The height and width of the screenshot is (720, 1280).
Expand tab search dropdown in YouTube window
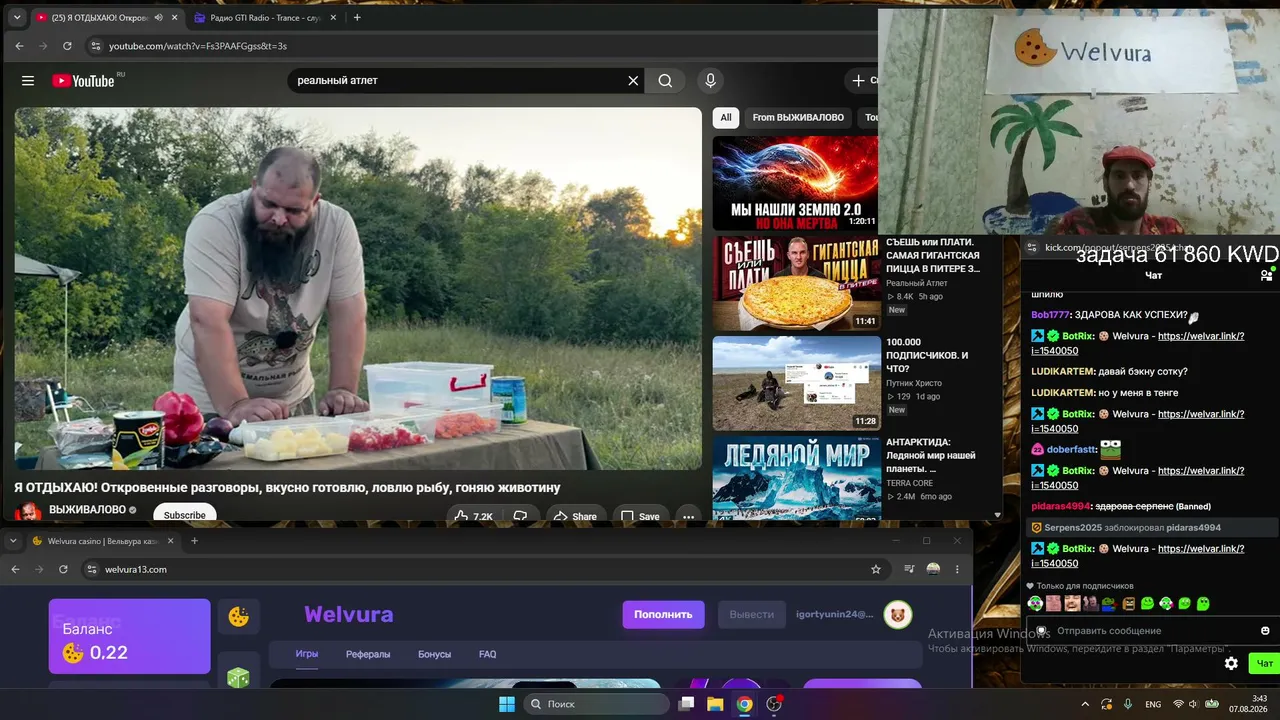[17, 17]
